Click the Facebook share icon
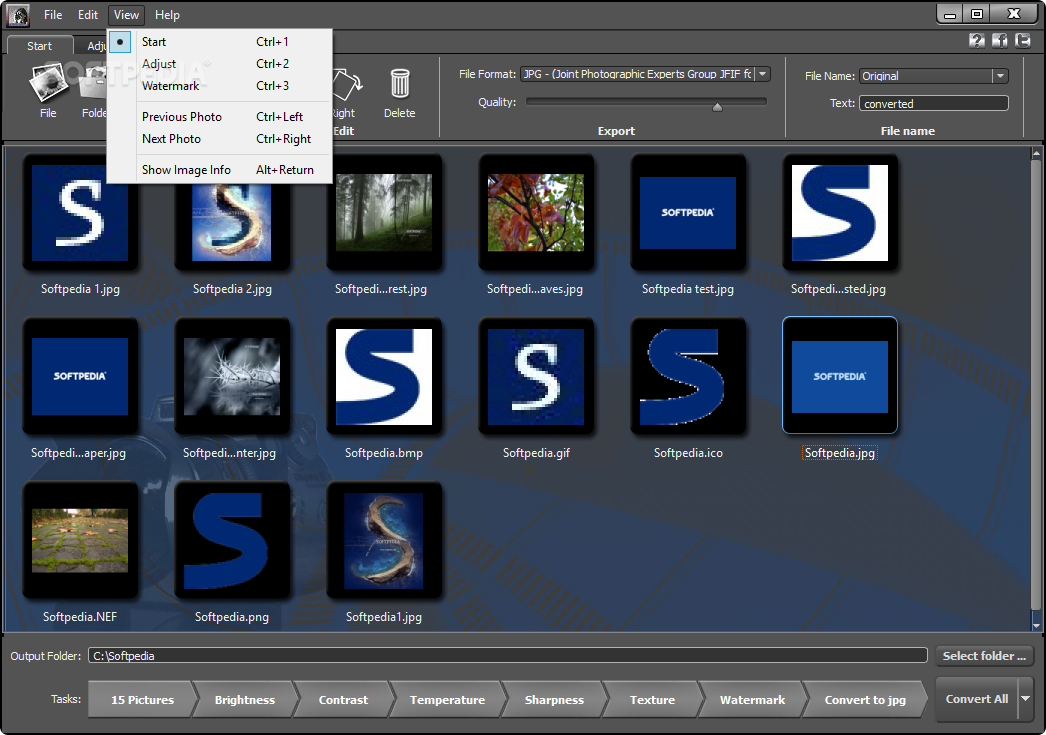1046x735 pixels. coord(999,41)
